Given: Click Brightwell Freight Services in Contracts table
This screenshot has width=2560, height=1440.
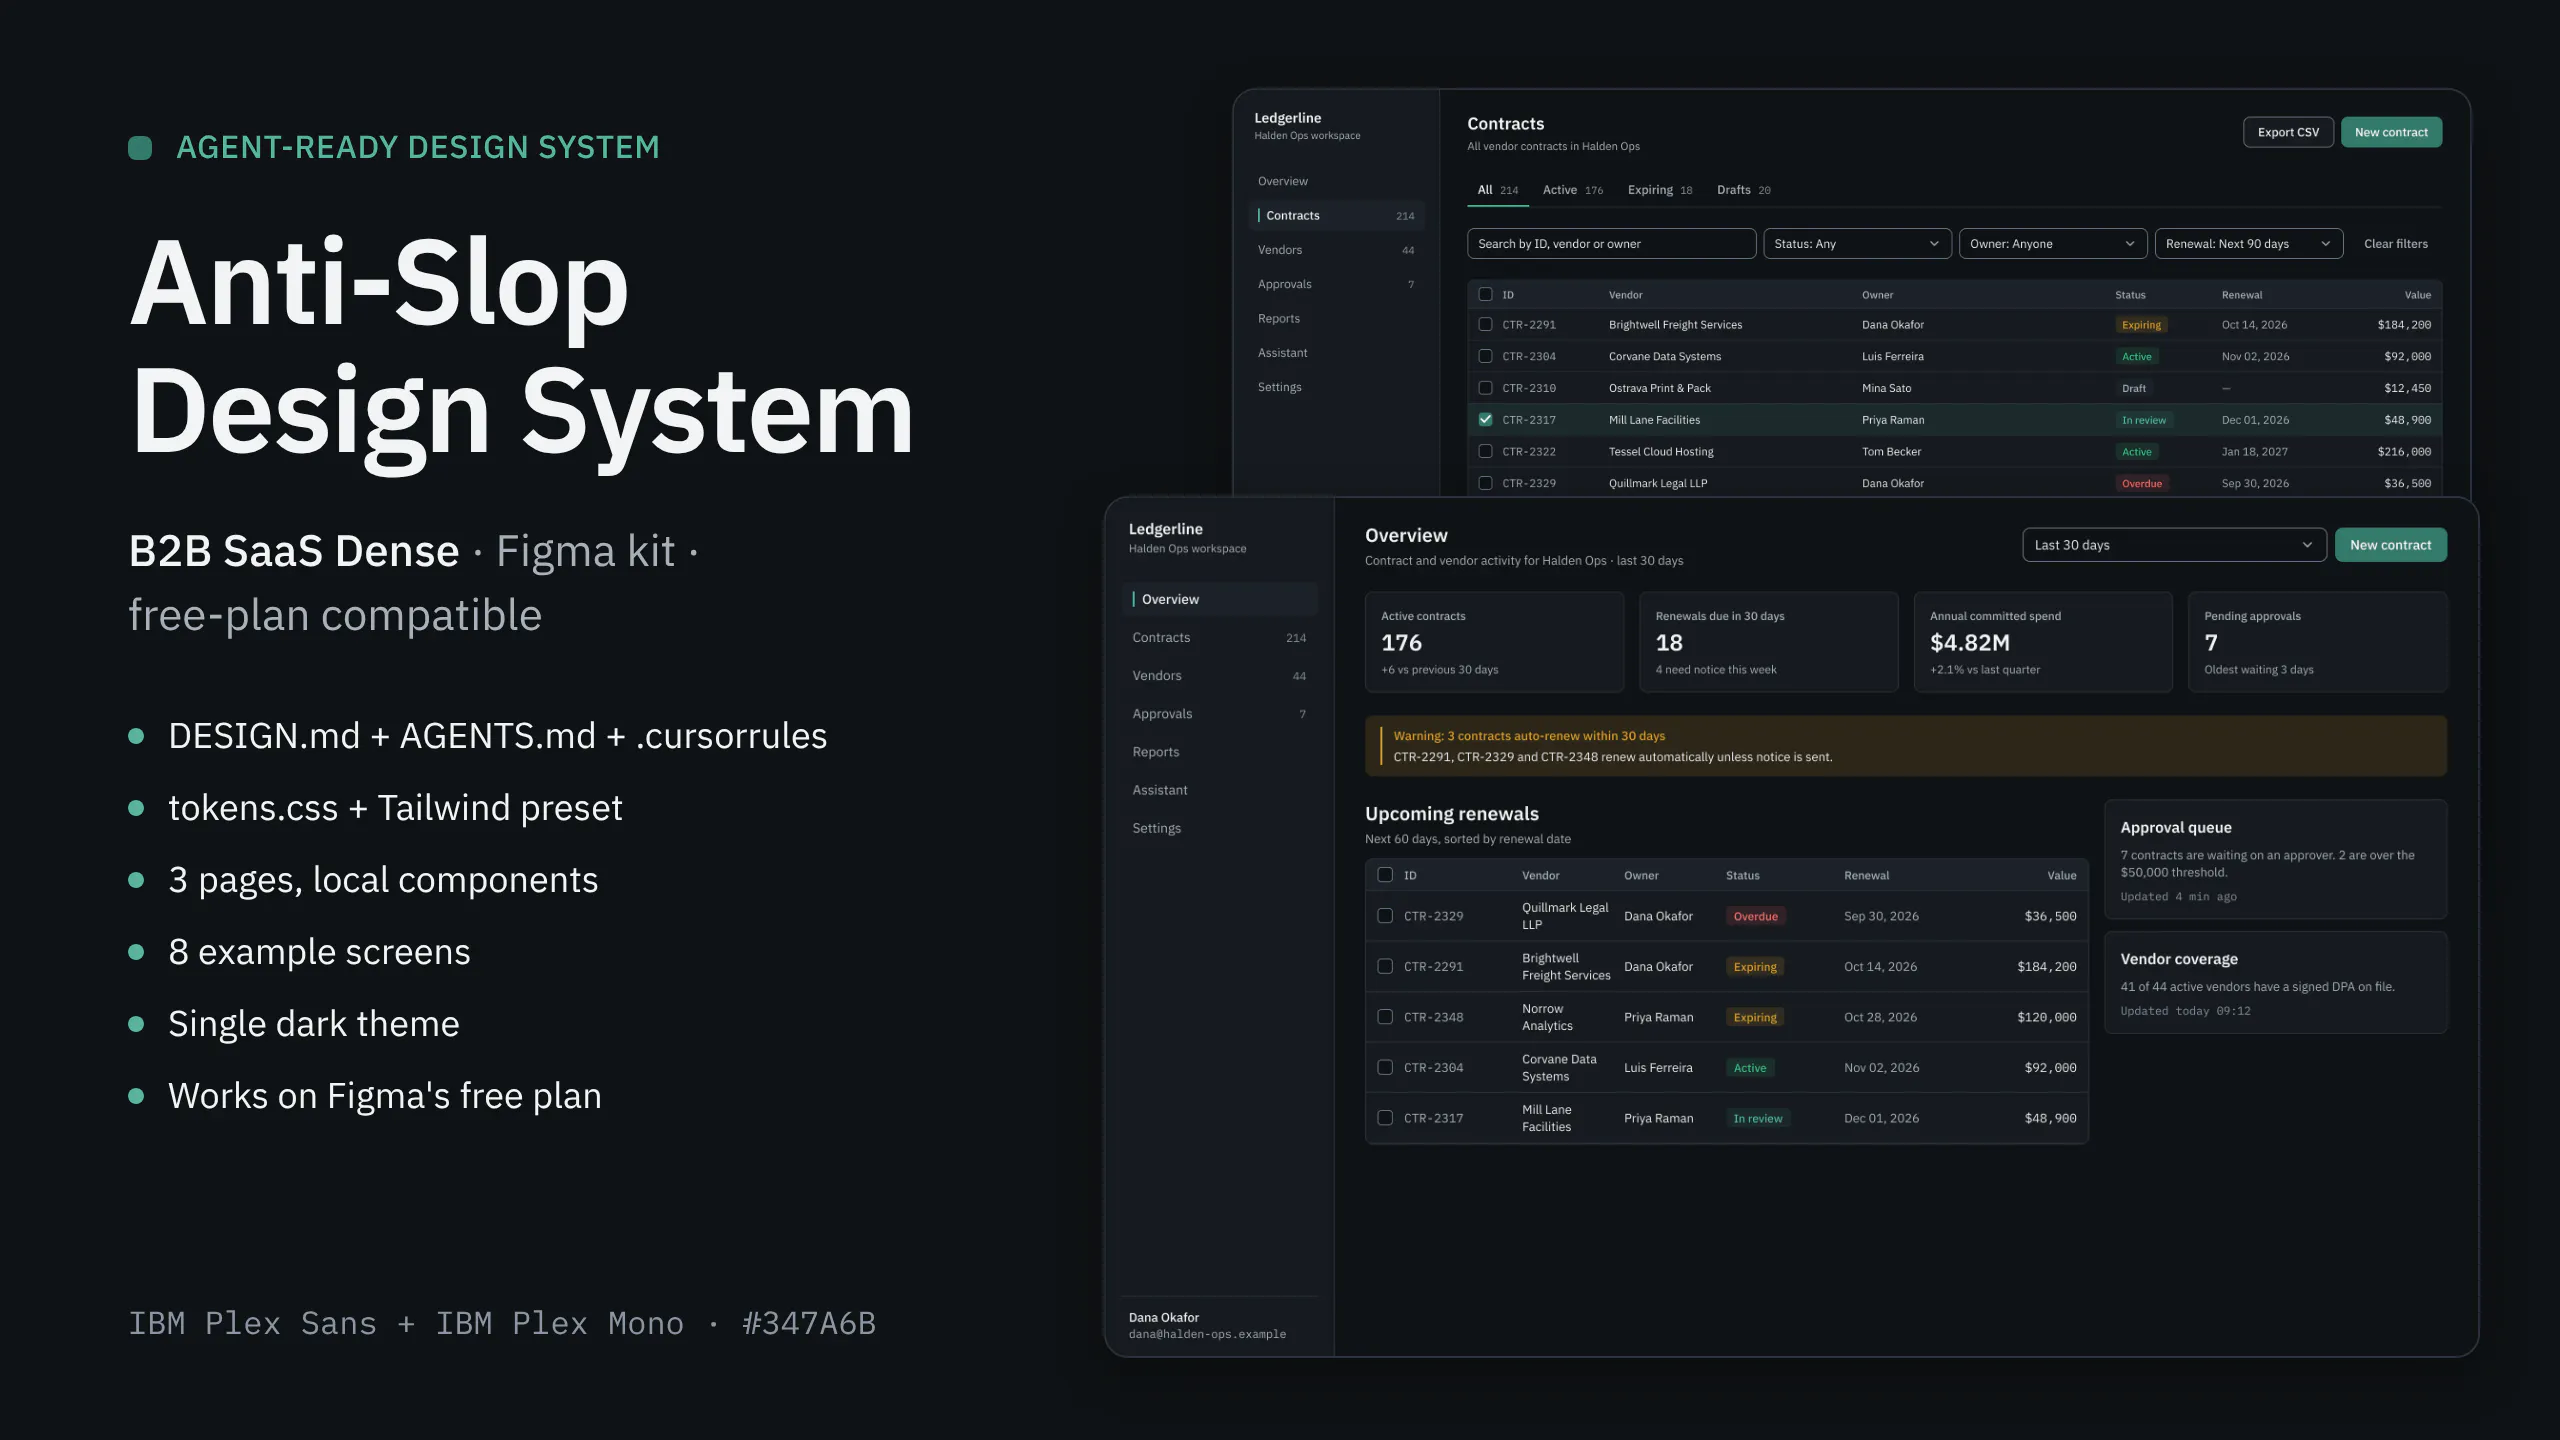Looking at the screenshot, I should (x=1675, y=324).
